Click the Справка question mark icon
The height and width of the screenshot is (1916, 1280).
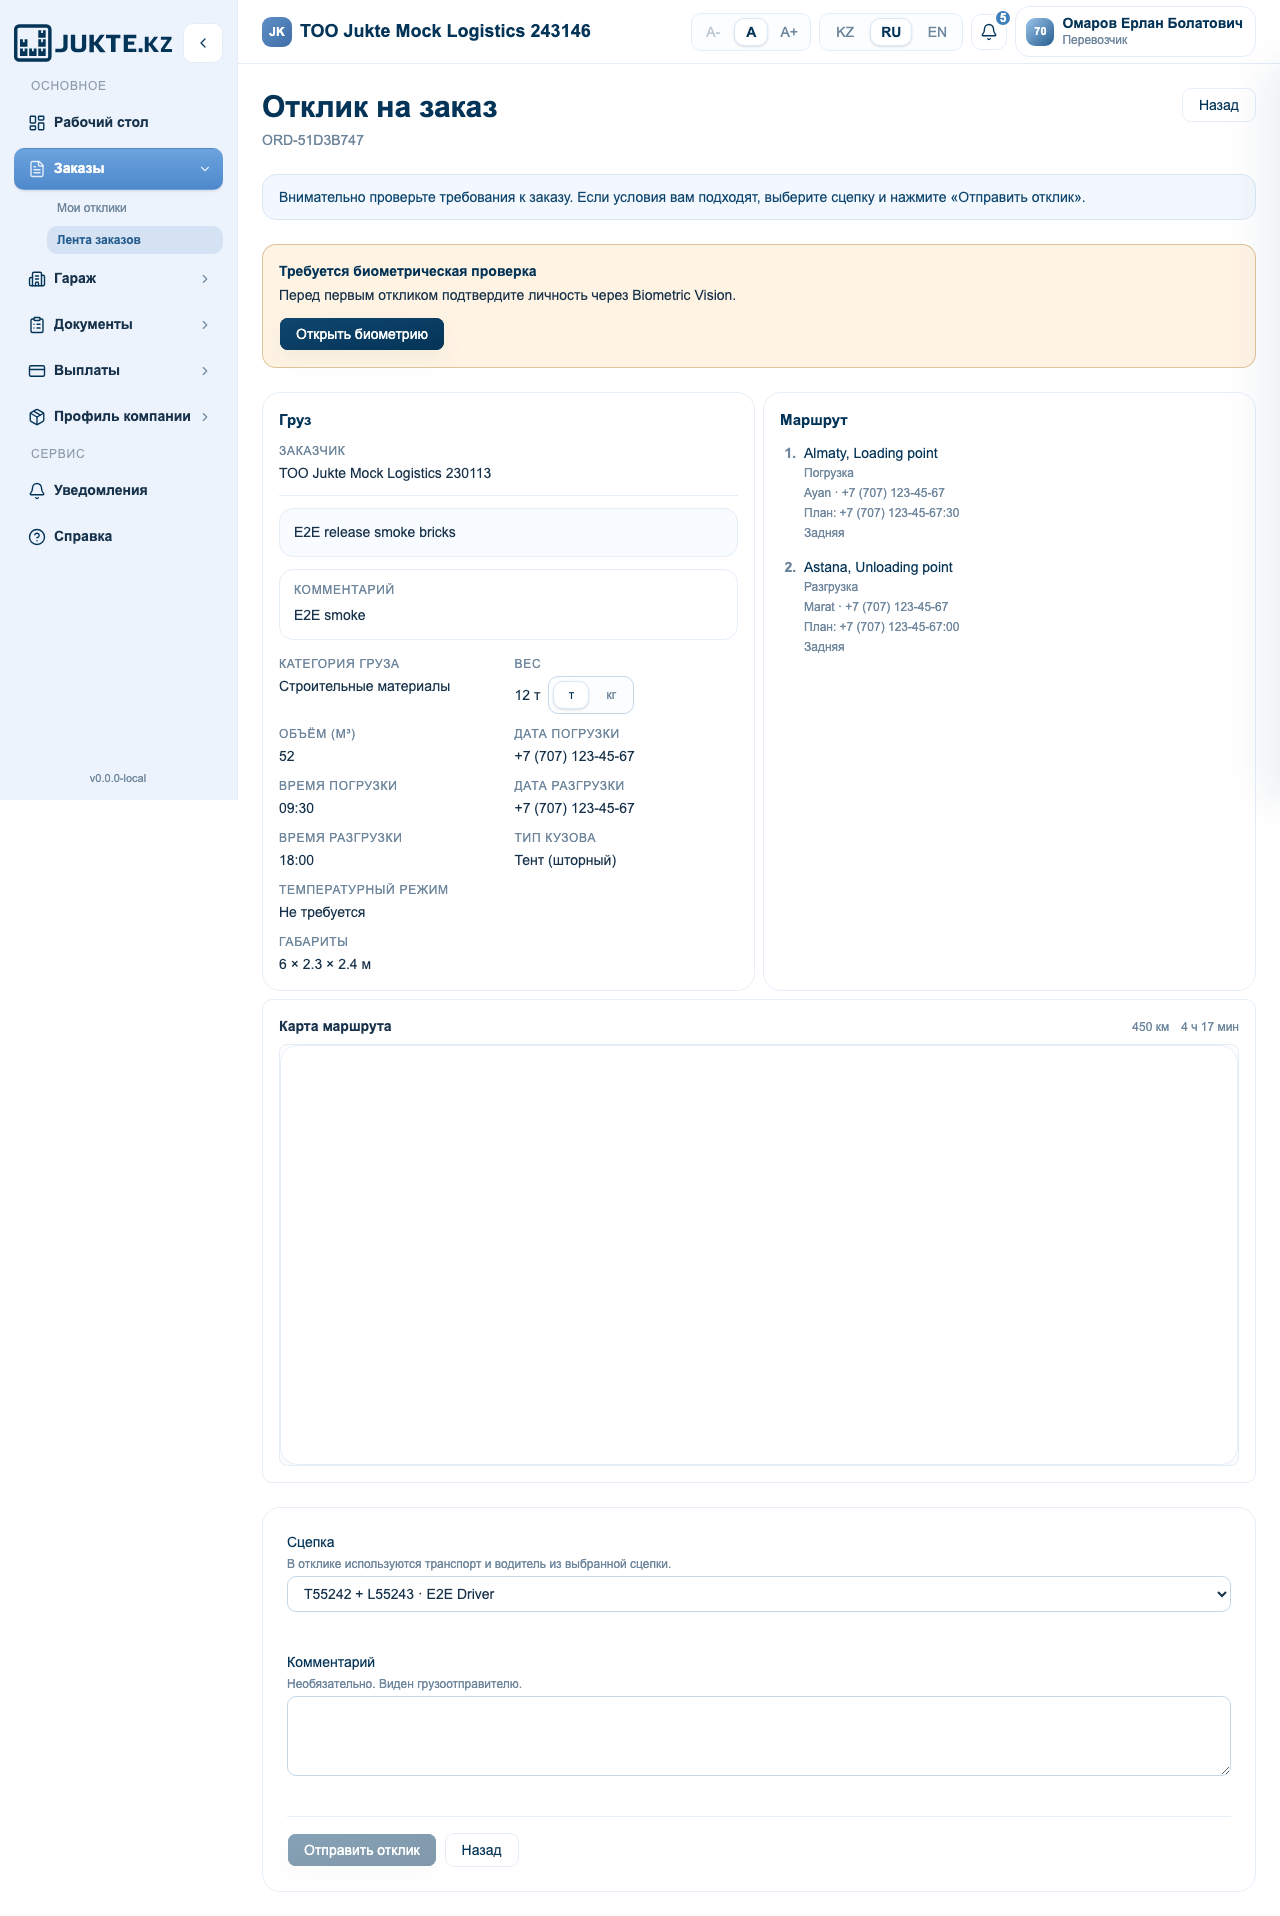coord(37,536)
